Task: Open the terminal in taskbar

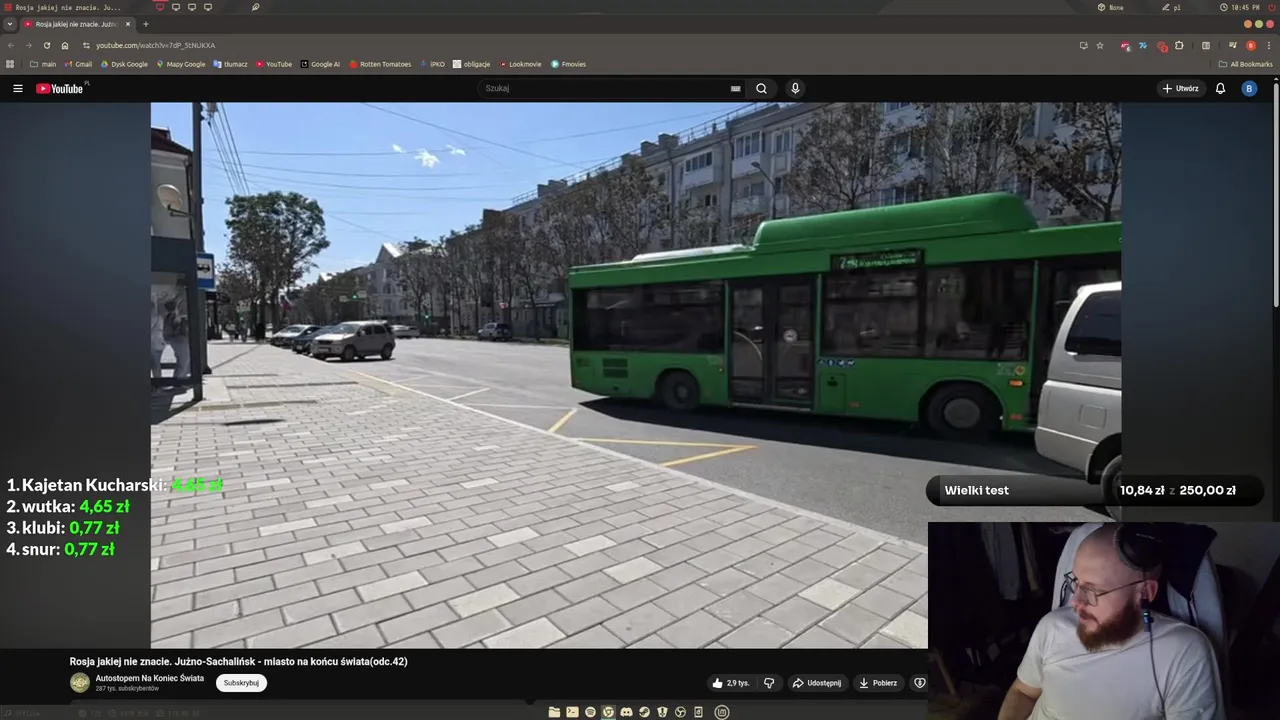Action: [572, 712]
